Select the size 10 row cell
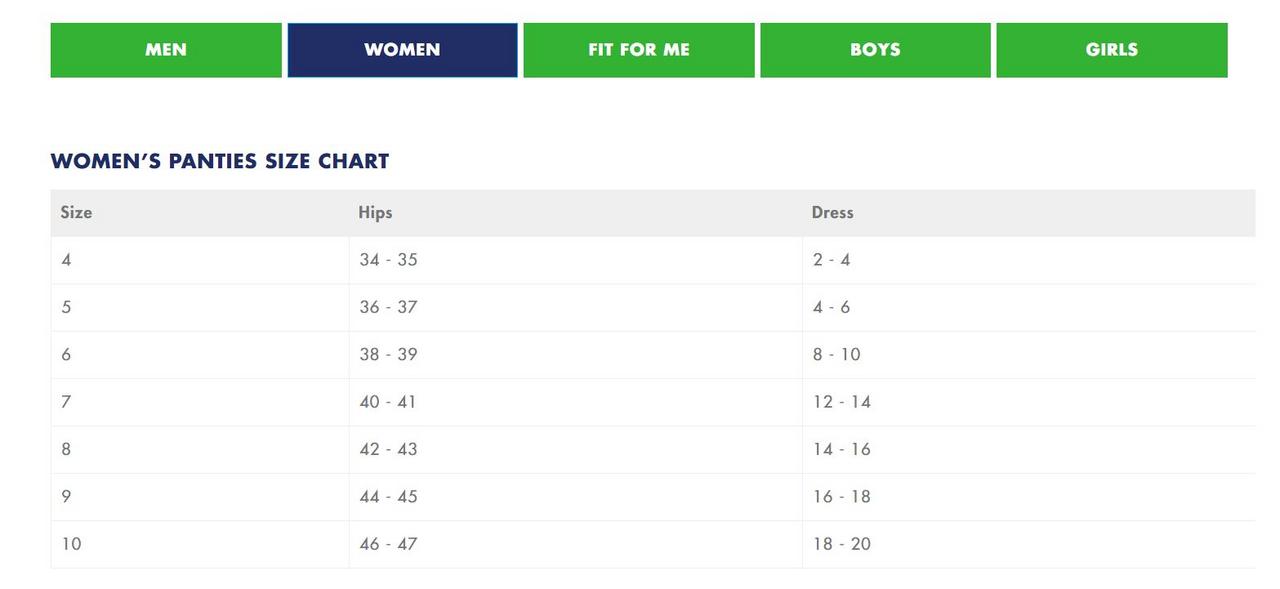Image resolution: width=1280 pixels, height=589 pixels. coord(200,544)
